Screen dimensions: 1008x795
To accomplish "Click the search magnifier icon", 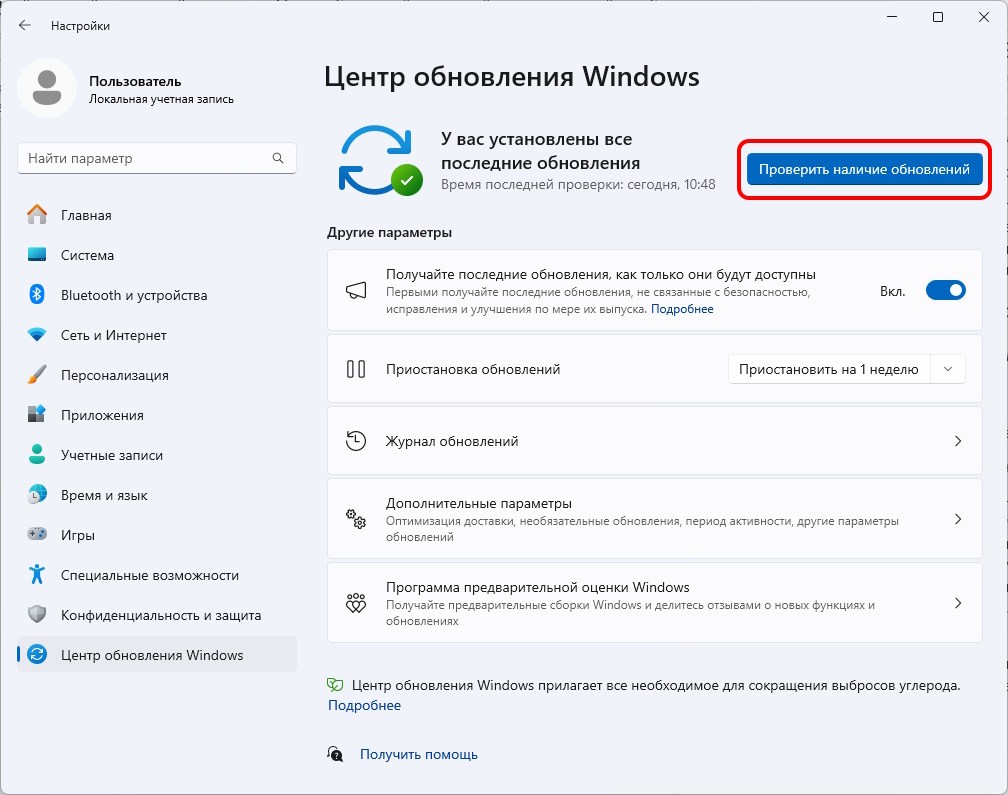I will pos(278,158).
